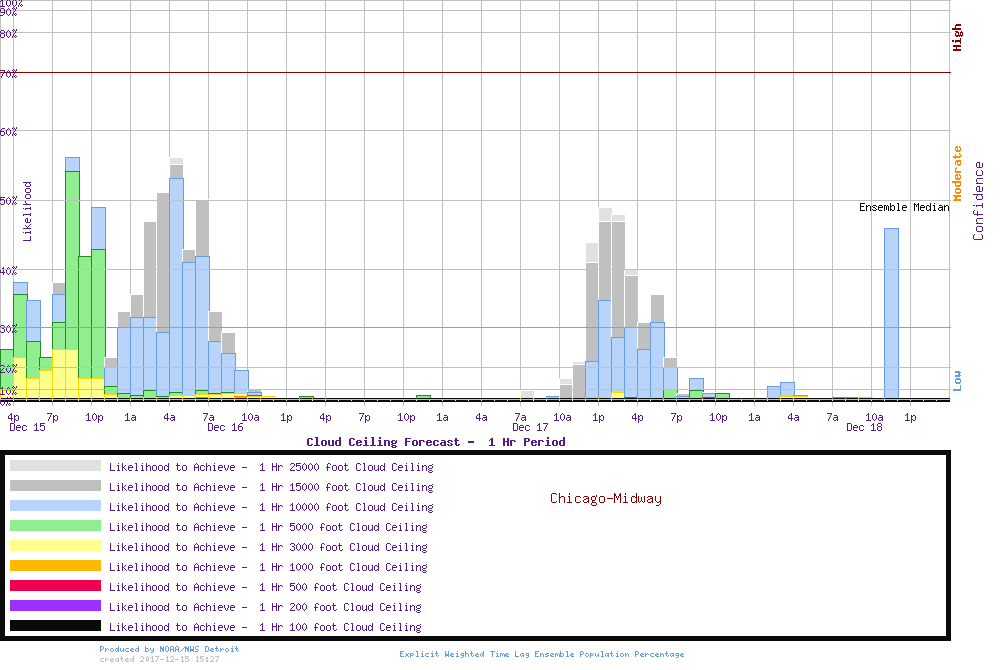The height and width of the screenshot is (670, 1000).
Task: Choose the red 500 foot legend swatch
Action: pyautogui.click(x=55, y=586)
